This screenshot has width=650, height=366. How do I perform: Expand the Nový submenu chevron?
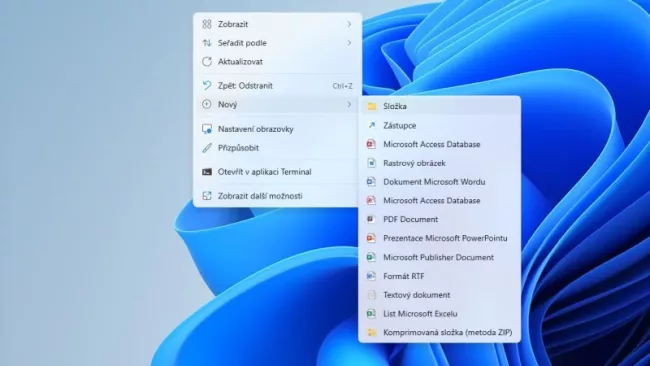(x=349, y=104)
